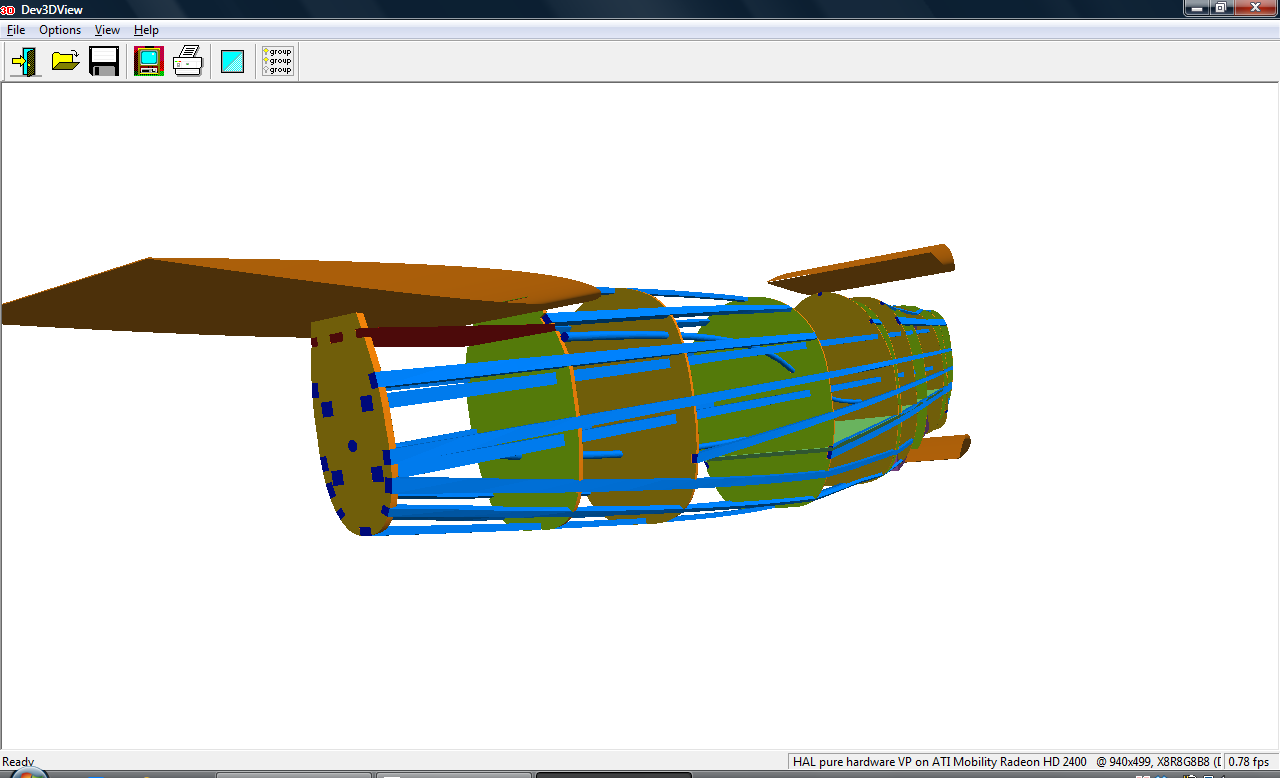This screenshot has width=1280, height=778.
Task: Open the View menu
Action: pos(107,30)
